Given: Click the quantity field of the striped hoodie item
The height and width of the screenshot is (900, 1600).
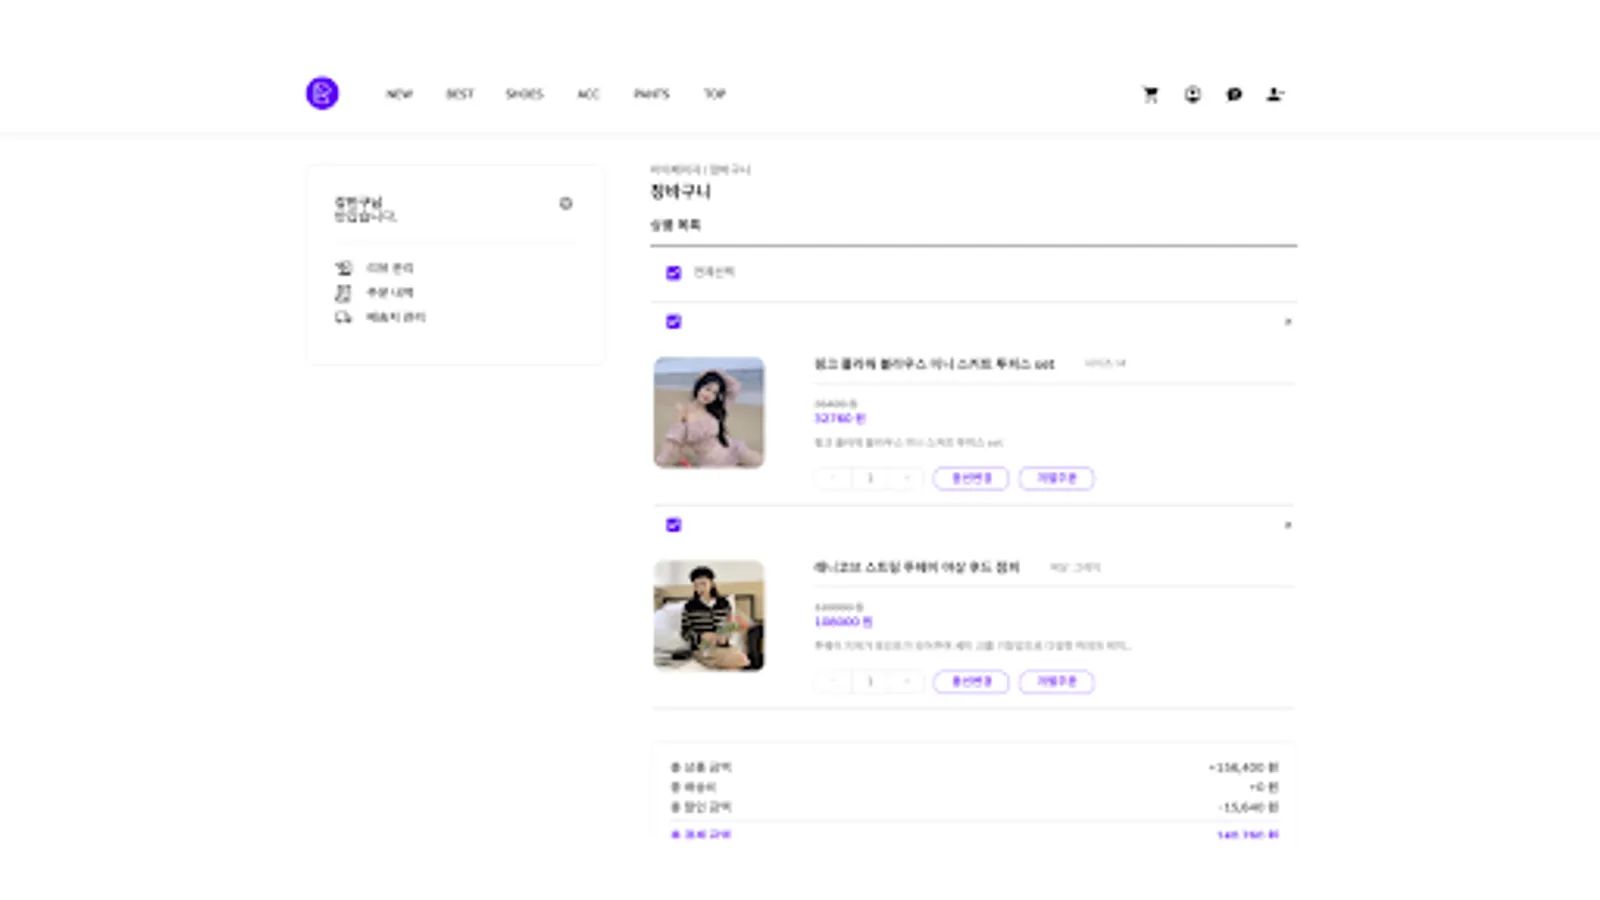Looking at the screenshot, I should 870,681.
